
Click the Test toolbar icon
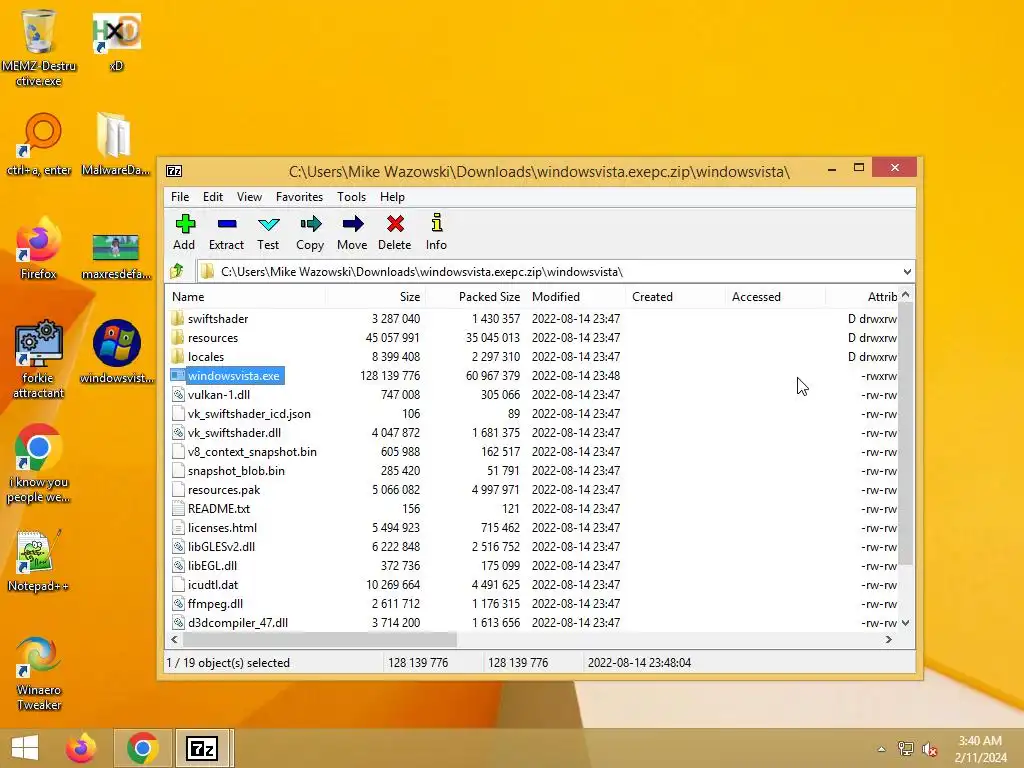point(268,224)
